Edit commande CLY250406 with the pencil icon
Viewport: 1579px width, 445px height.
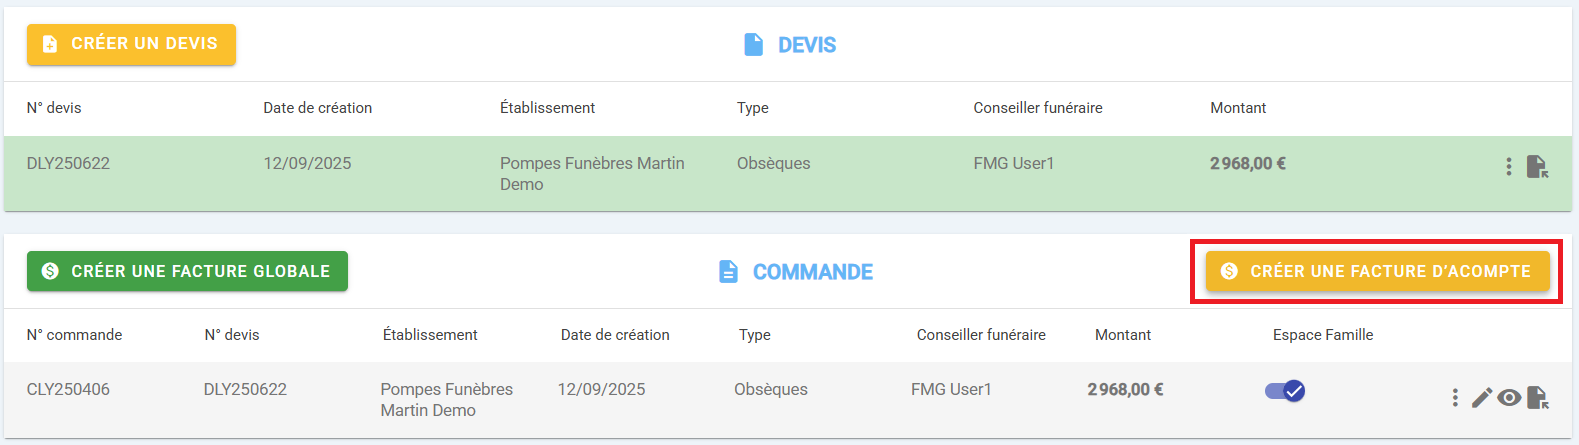coord(1481,398)
